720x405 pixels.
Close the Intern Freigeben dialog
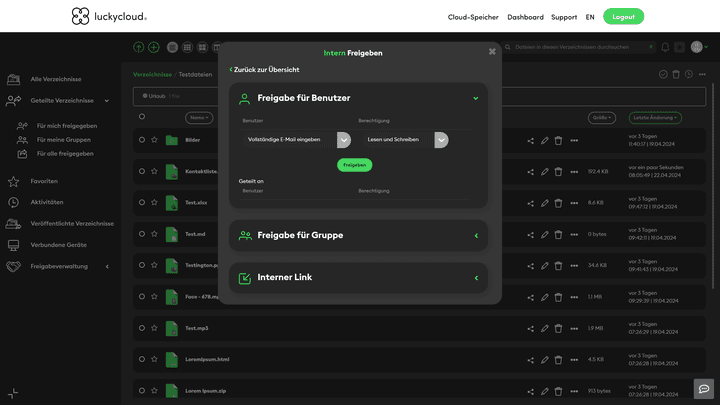click(492, 52)
